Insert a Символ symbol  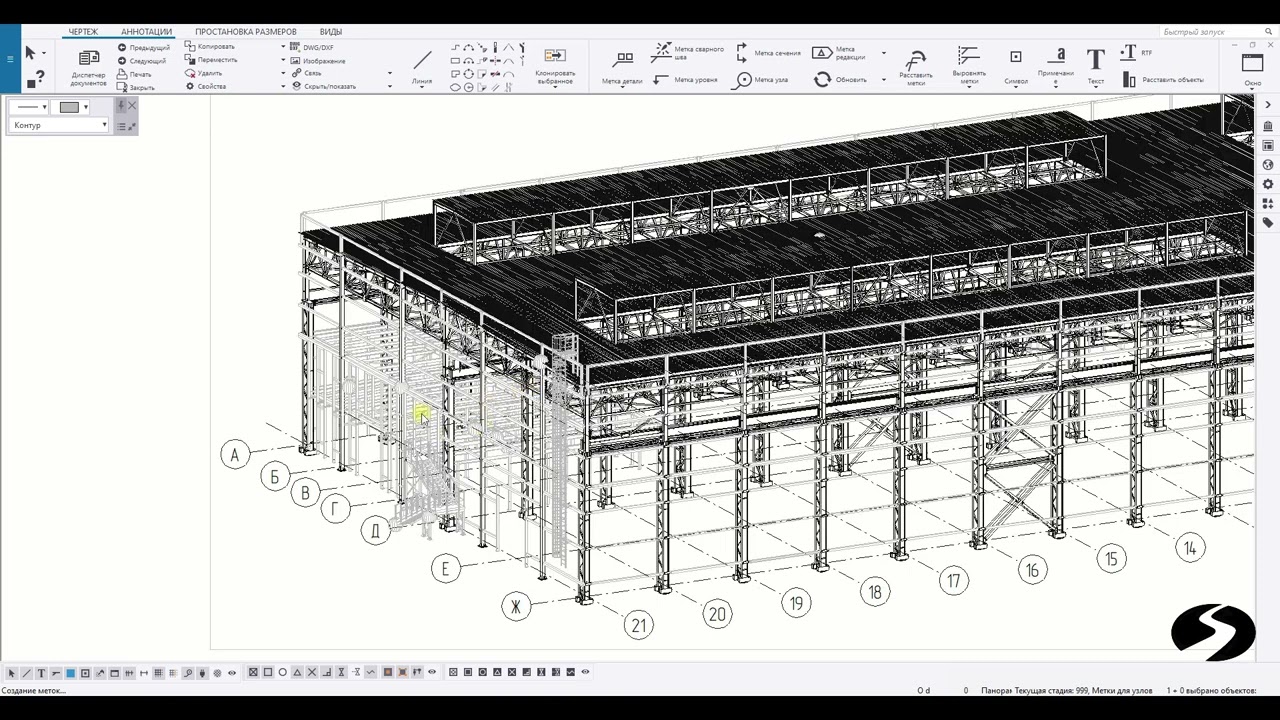[1016, 66]
